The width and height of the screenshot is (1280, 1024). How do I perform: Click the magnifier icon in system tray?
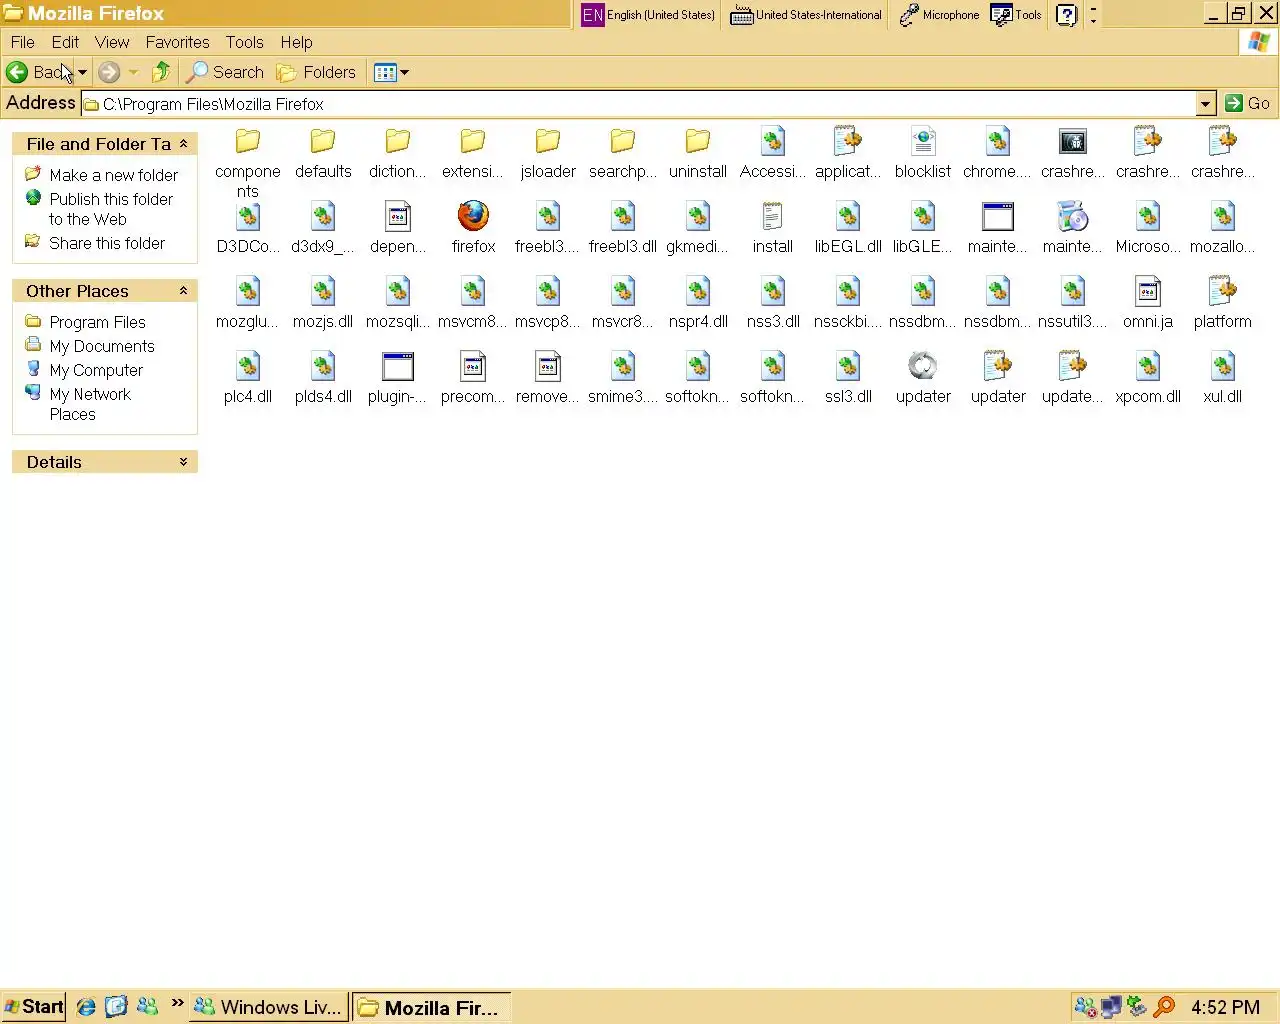pyautogui.click(x=1164, y=1007)
